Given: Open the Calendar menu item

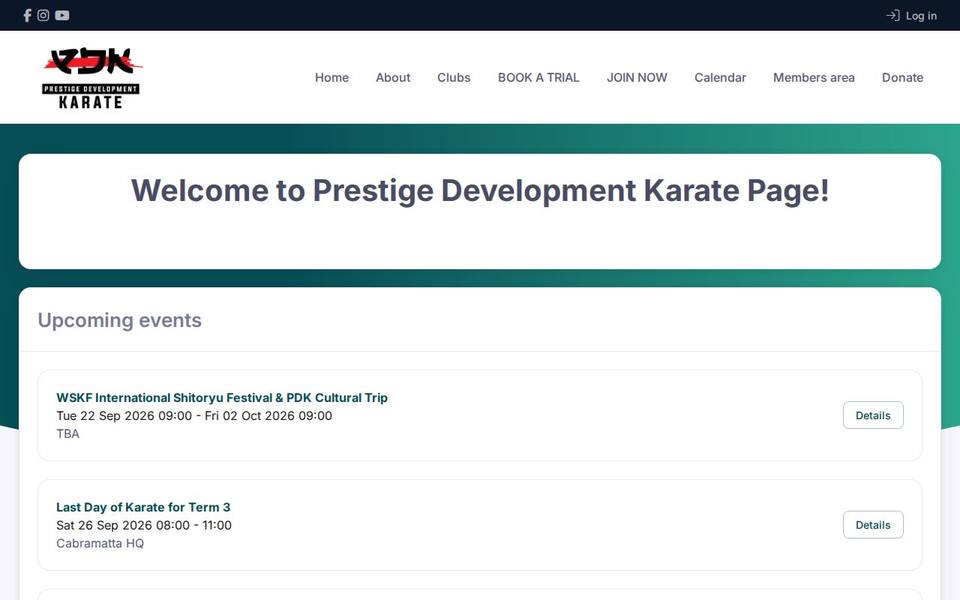Looking at the screenshot, I should coord(720,78).
